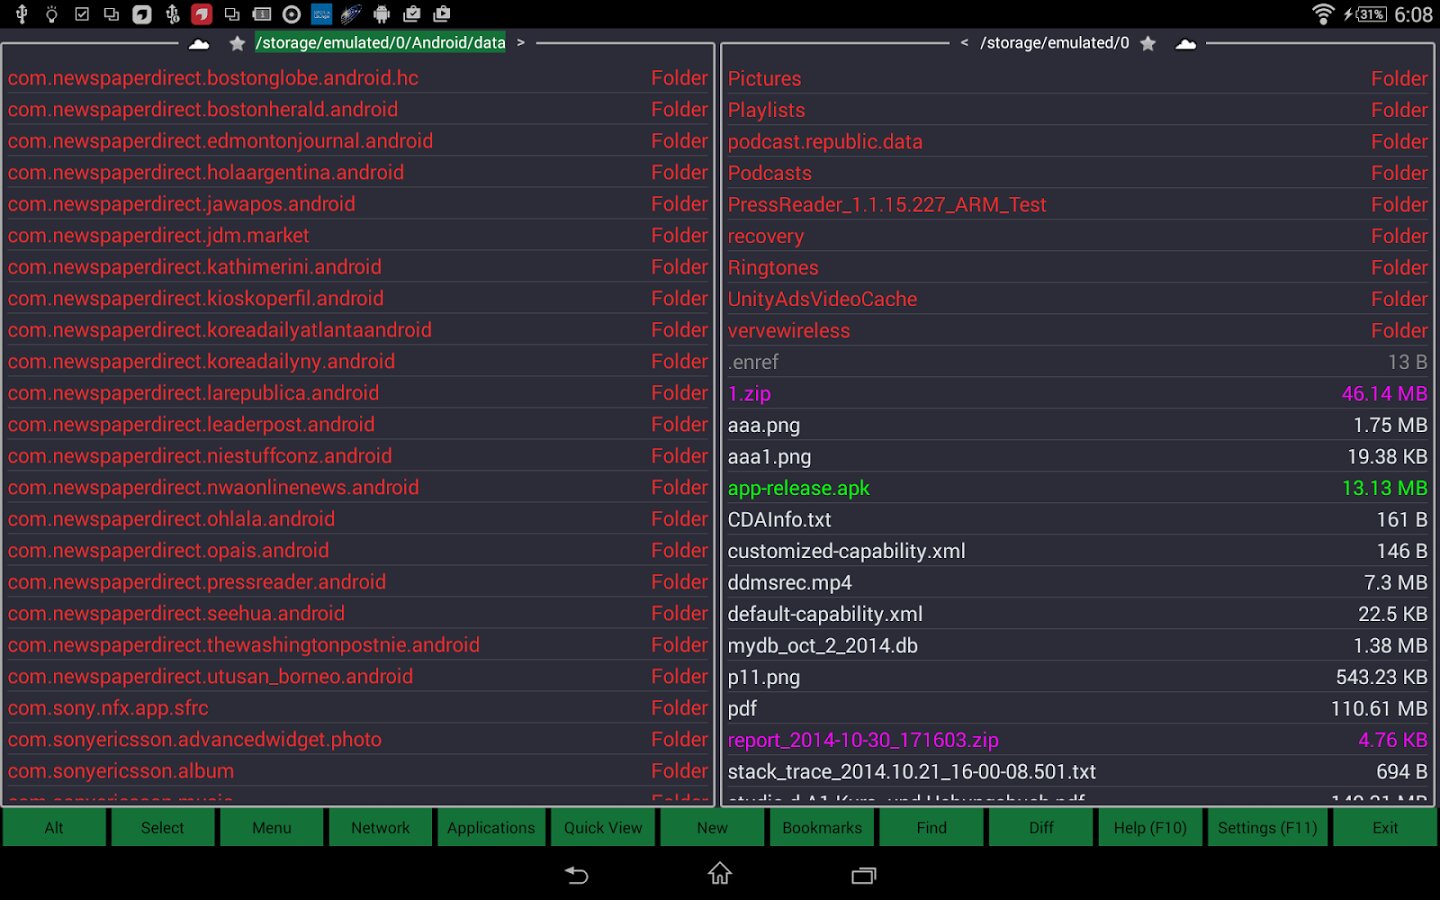Select the 1.zip archive file
The width and height of the screenshot is (1440, 900).
(749, 394)
